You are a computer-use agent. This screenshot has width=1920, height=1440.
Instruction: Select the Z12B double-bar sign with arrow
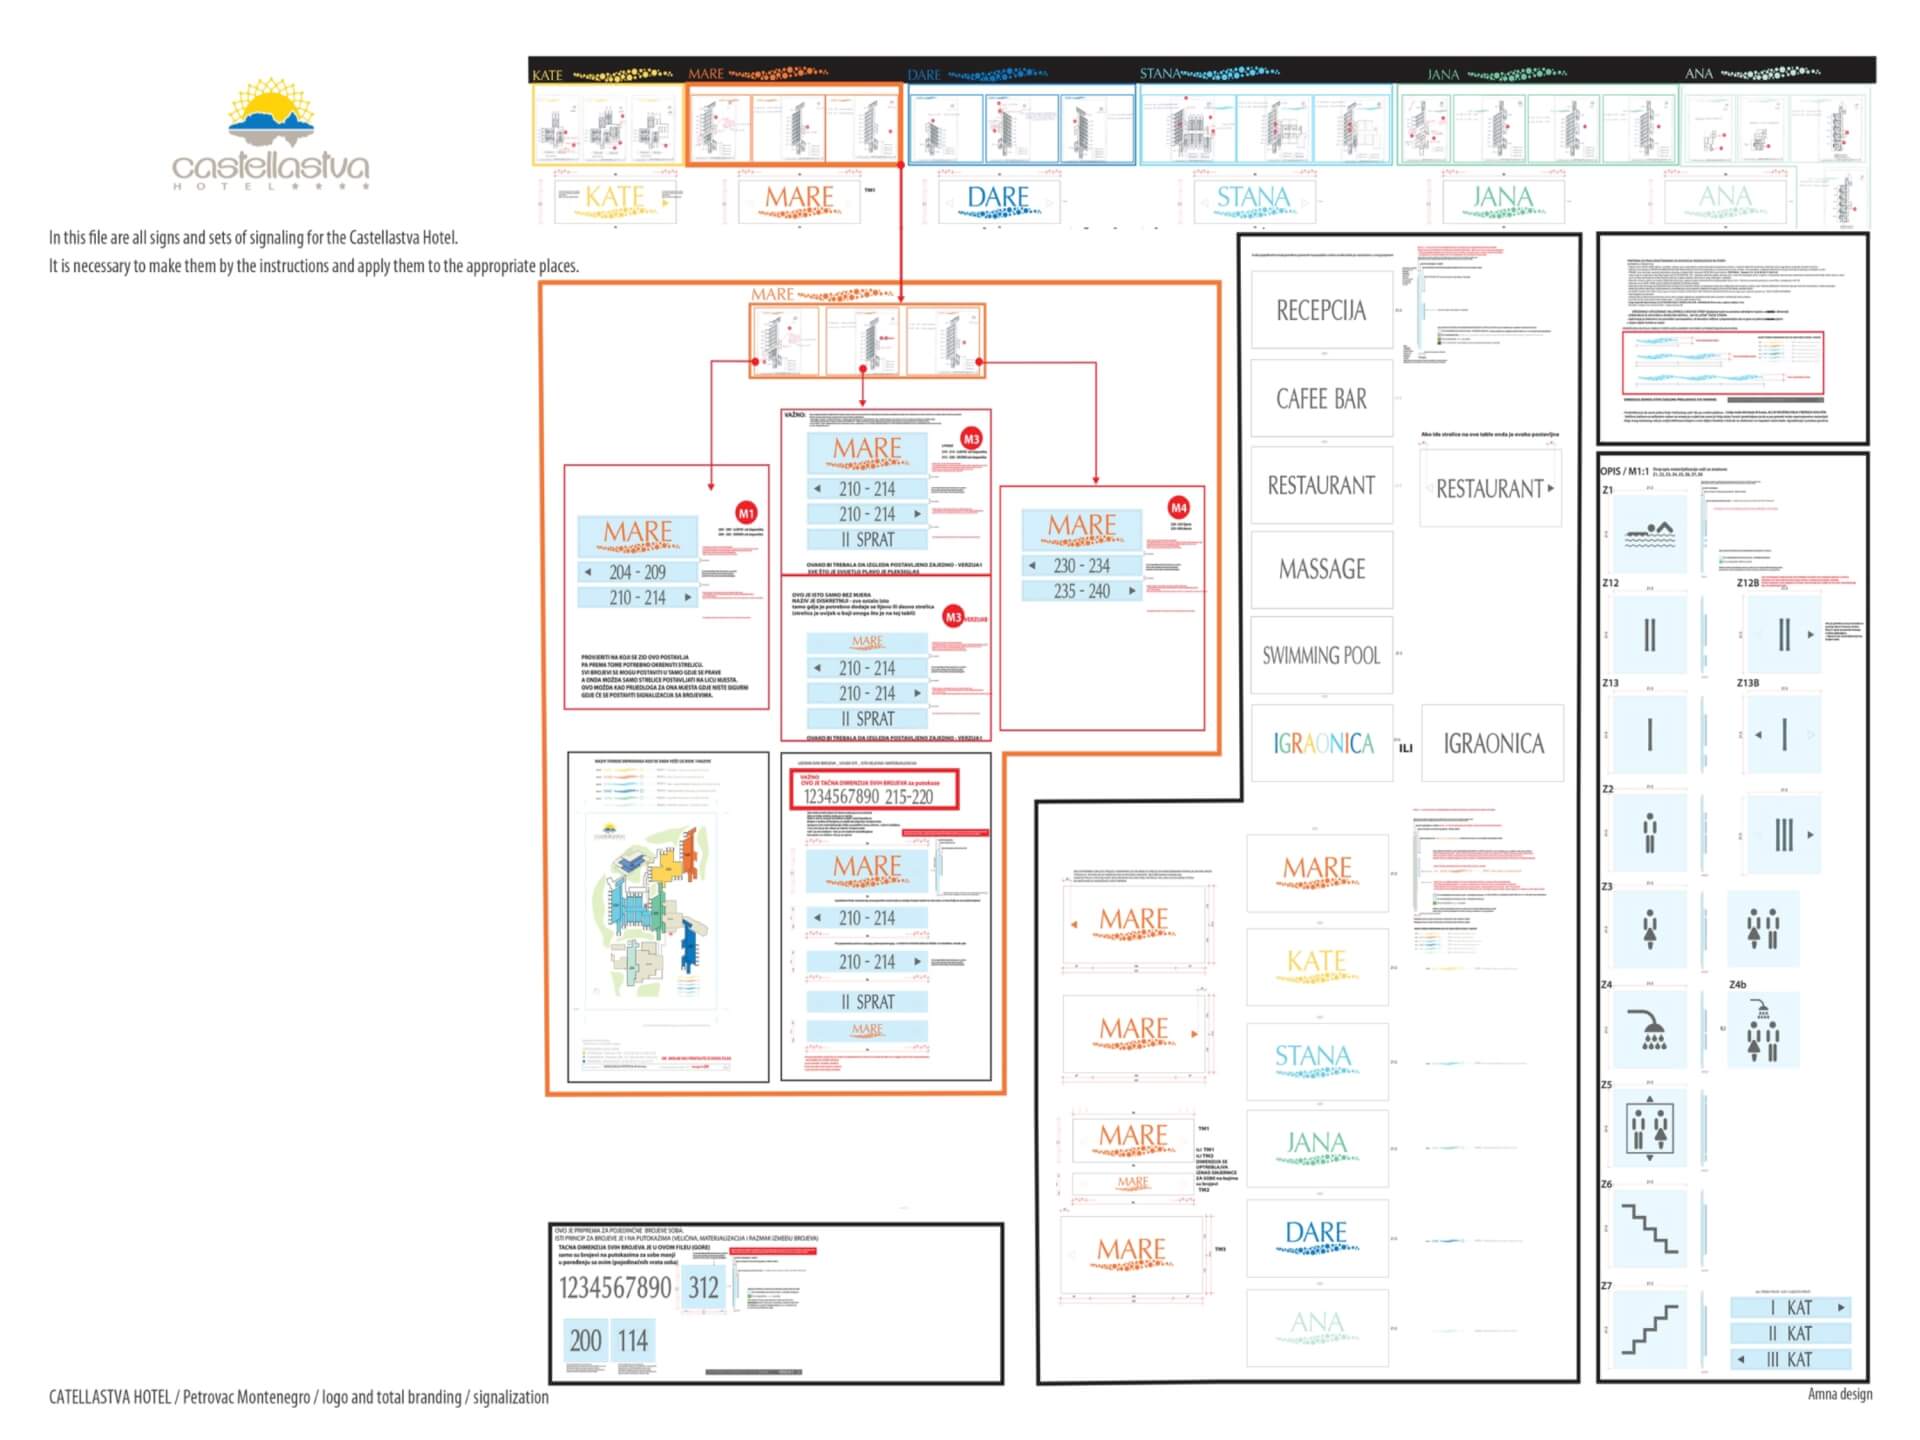[1784, 634]
